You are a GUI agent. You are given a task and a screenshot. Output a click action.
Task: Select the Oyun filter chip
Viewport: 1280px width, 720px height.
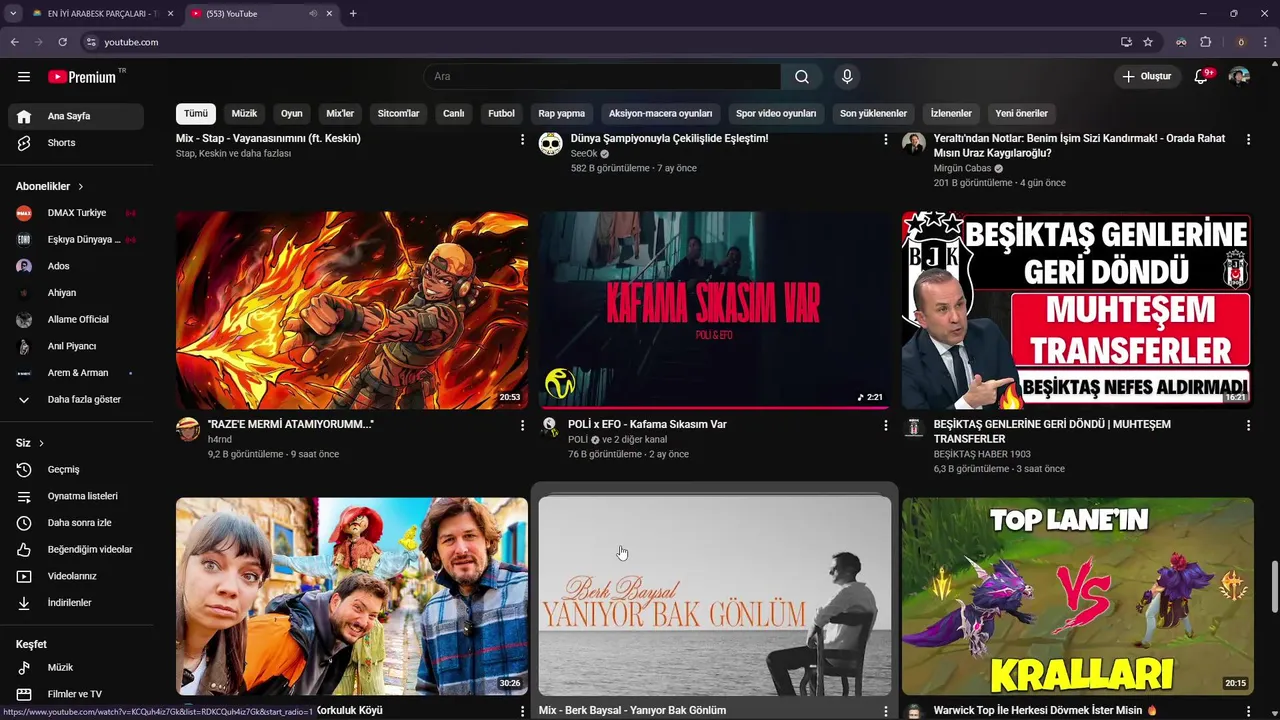tap(291, 113)
